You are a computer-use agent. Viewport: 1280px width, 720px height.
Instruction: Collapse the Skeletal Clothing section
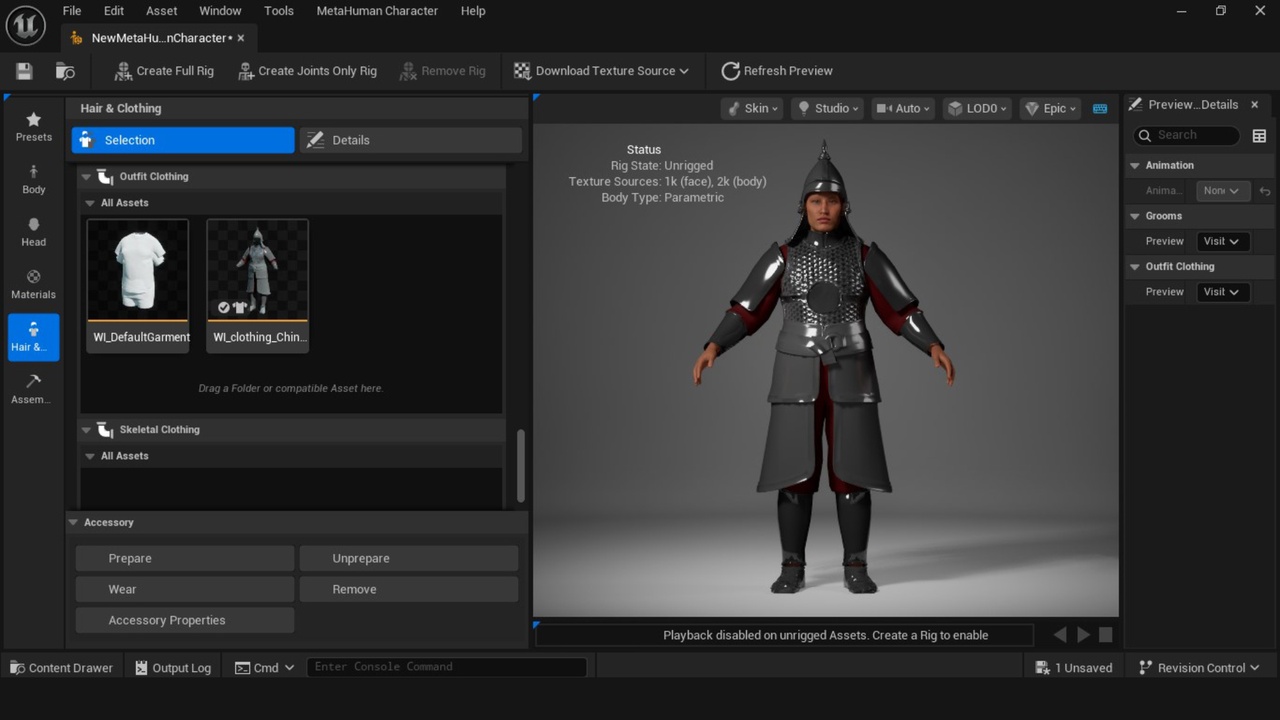click(86, 430)
